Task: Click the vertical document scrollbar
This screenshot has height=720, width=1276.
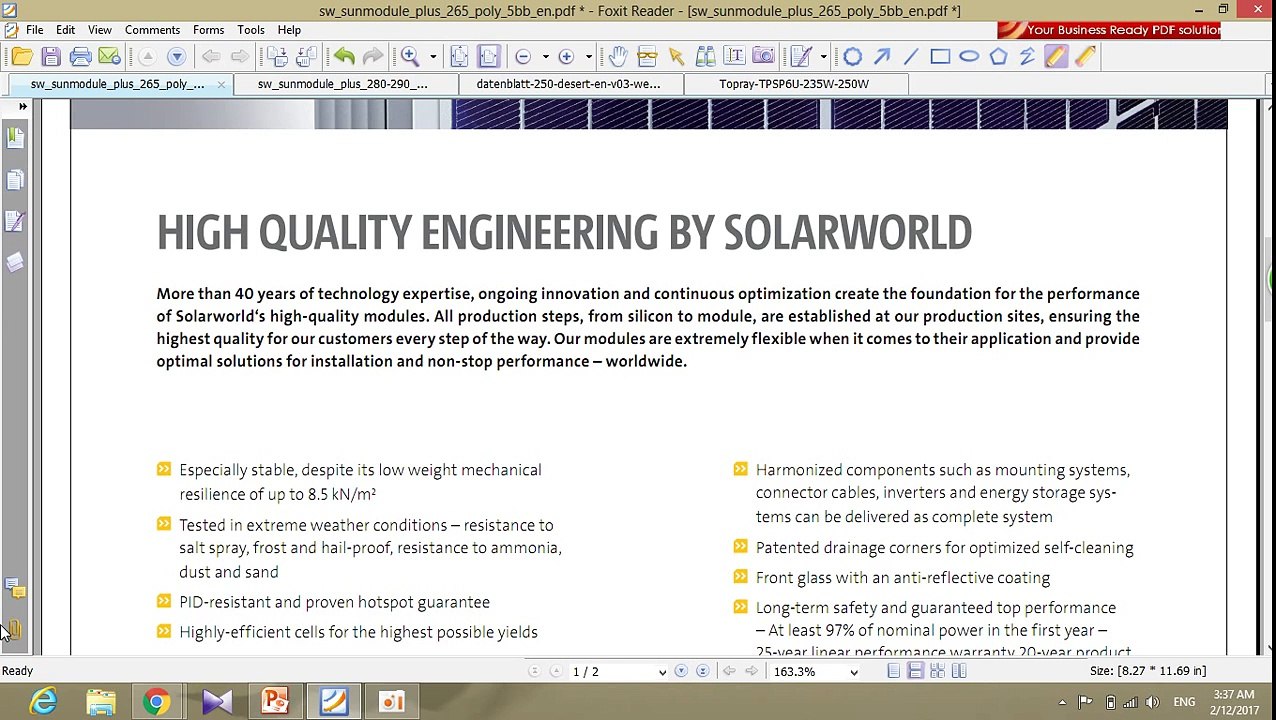Action: click(1269, 280)
